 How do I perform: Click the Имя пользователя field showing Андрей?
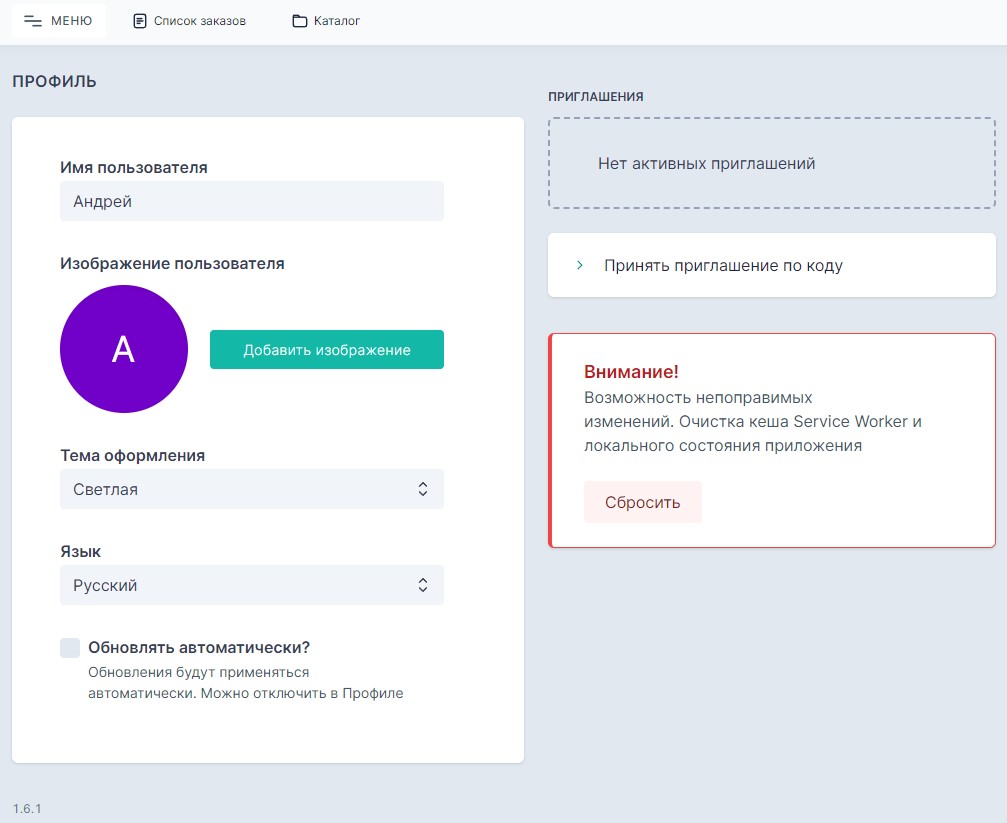tap(251, 201)
